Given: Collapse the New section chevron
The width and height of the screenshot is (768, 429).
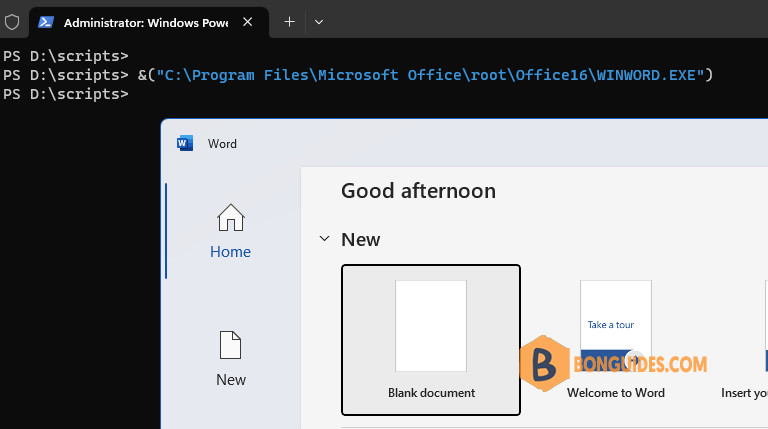Looking at the screenshot, I should click(x=324, y=239).
